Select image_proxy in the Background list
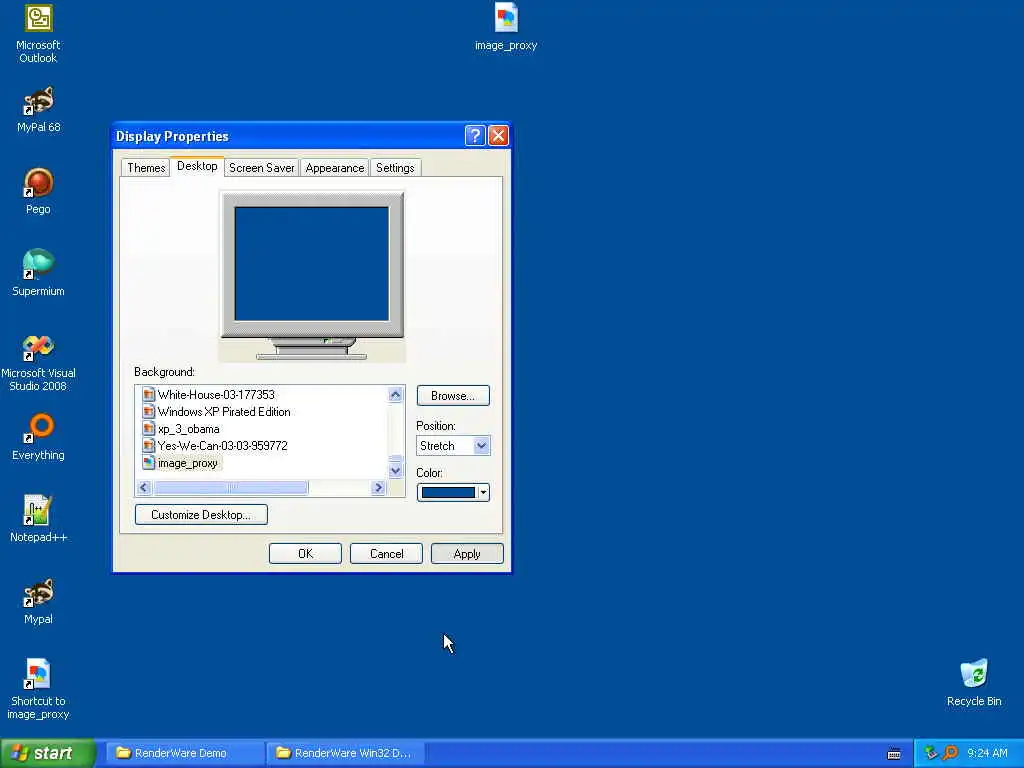 pyautogui.click(x=188, y=463)
